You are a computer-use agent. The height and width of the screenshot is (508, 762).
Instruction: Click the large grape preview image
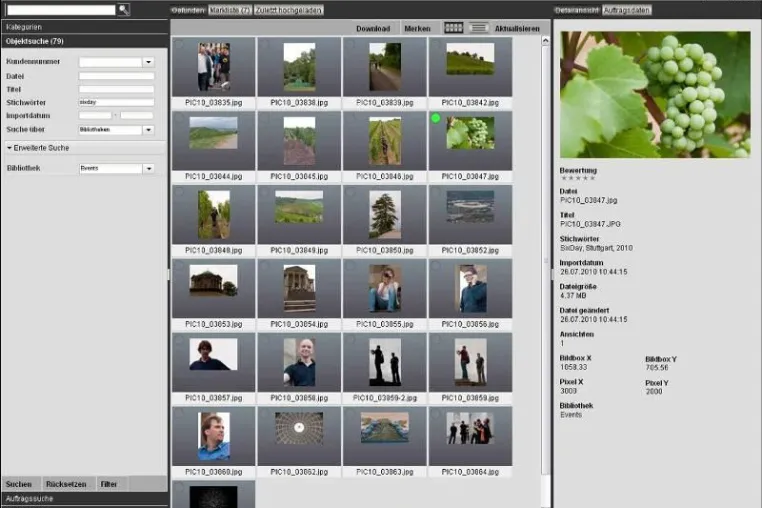655,94
